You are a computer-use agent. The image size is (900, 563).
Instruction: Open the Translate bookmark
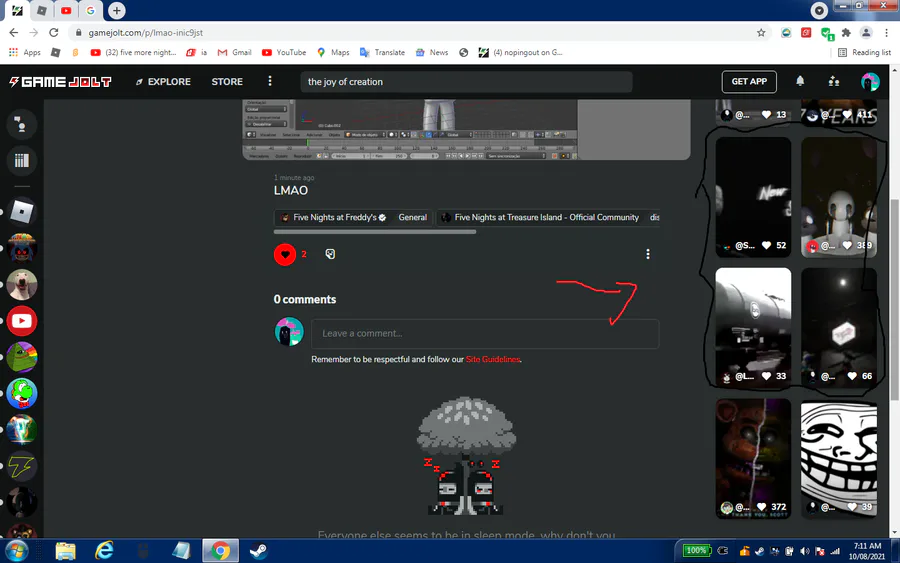point(382,52)
